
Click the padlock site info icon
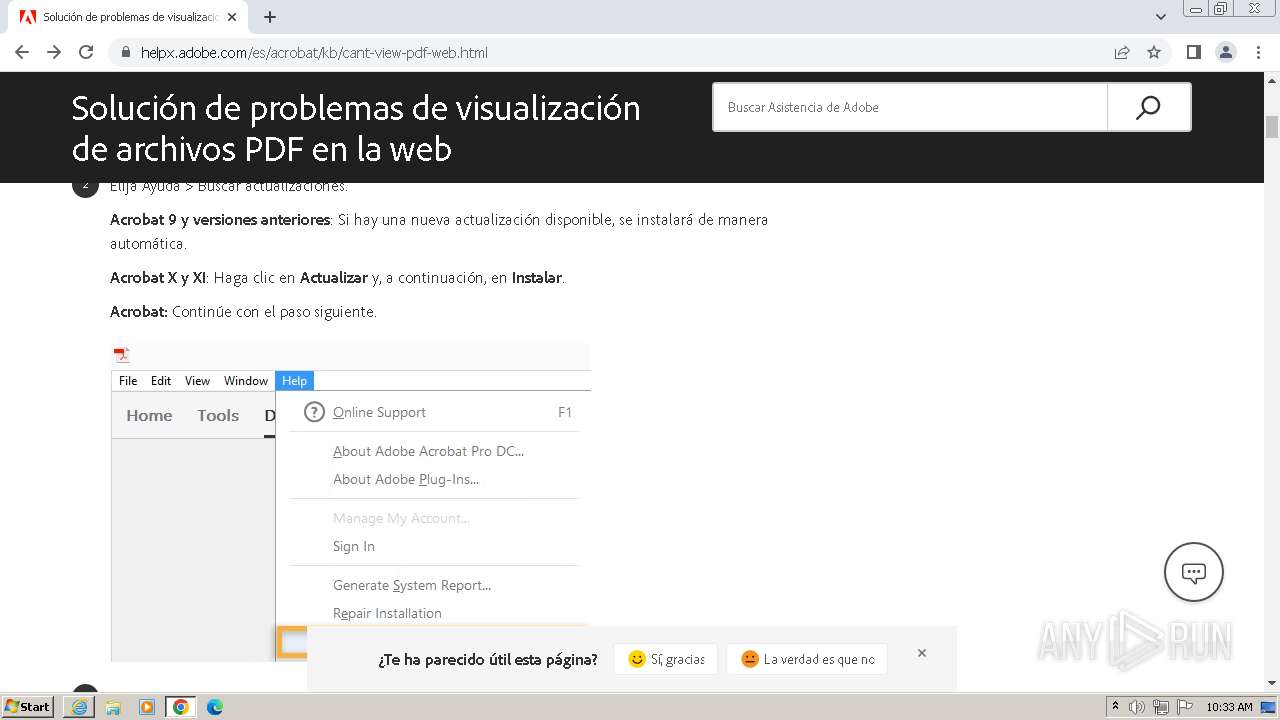[126, 52]
